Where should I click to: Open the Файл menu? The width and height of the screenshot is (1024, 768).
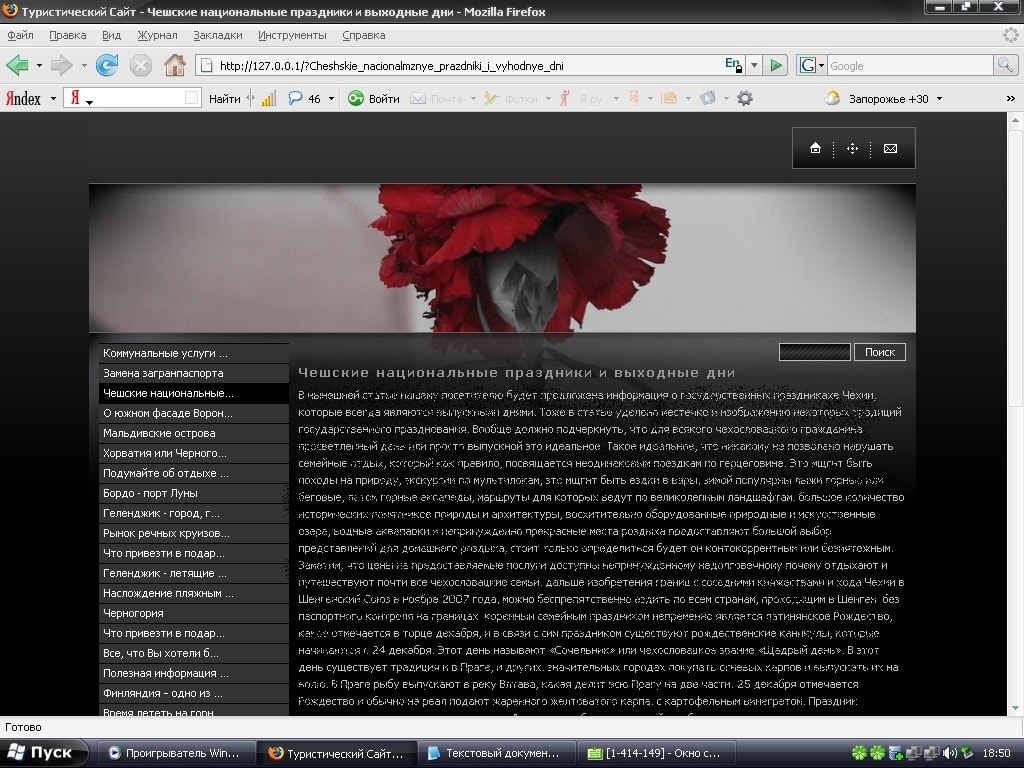pos(20,35)
